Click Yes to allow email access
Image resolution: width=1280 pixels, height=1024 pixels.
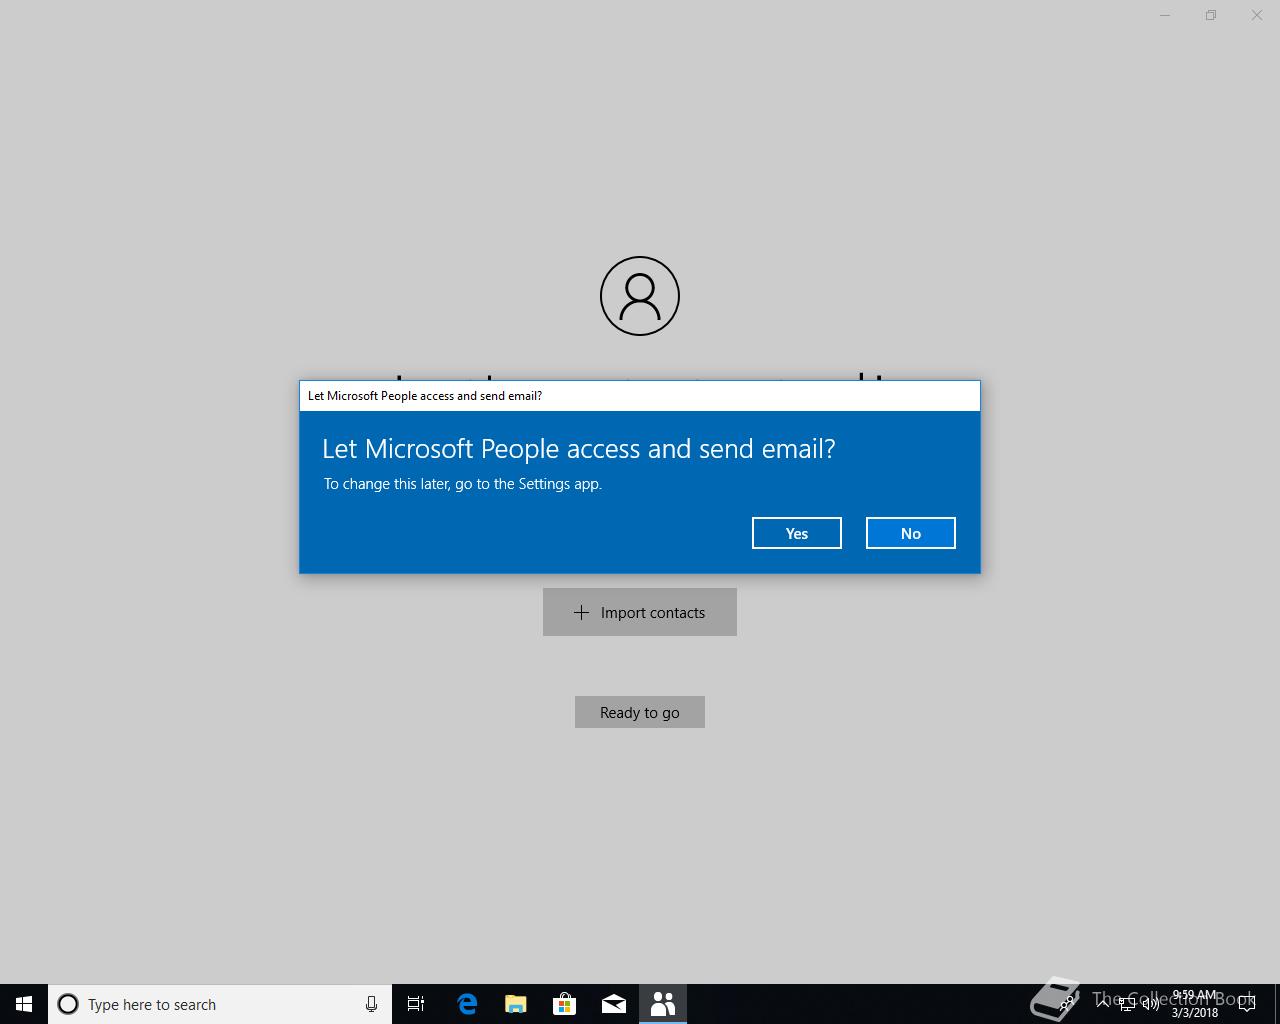(796, 533)
